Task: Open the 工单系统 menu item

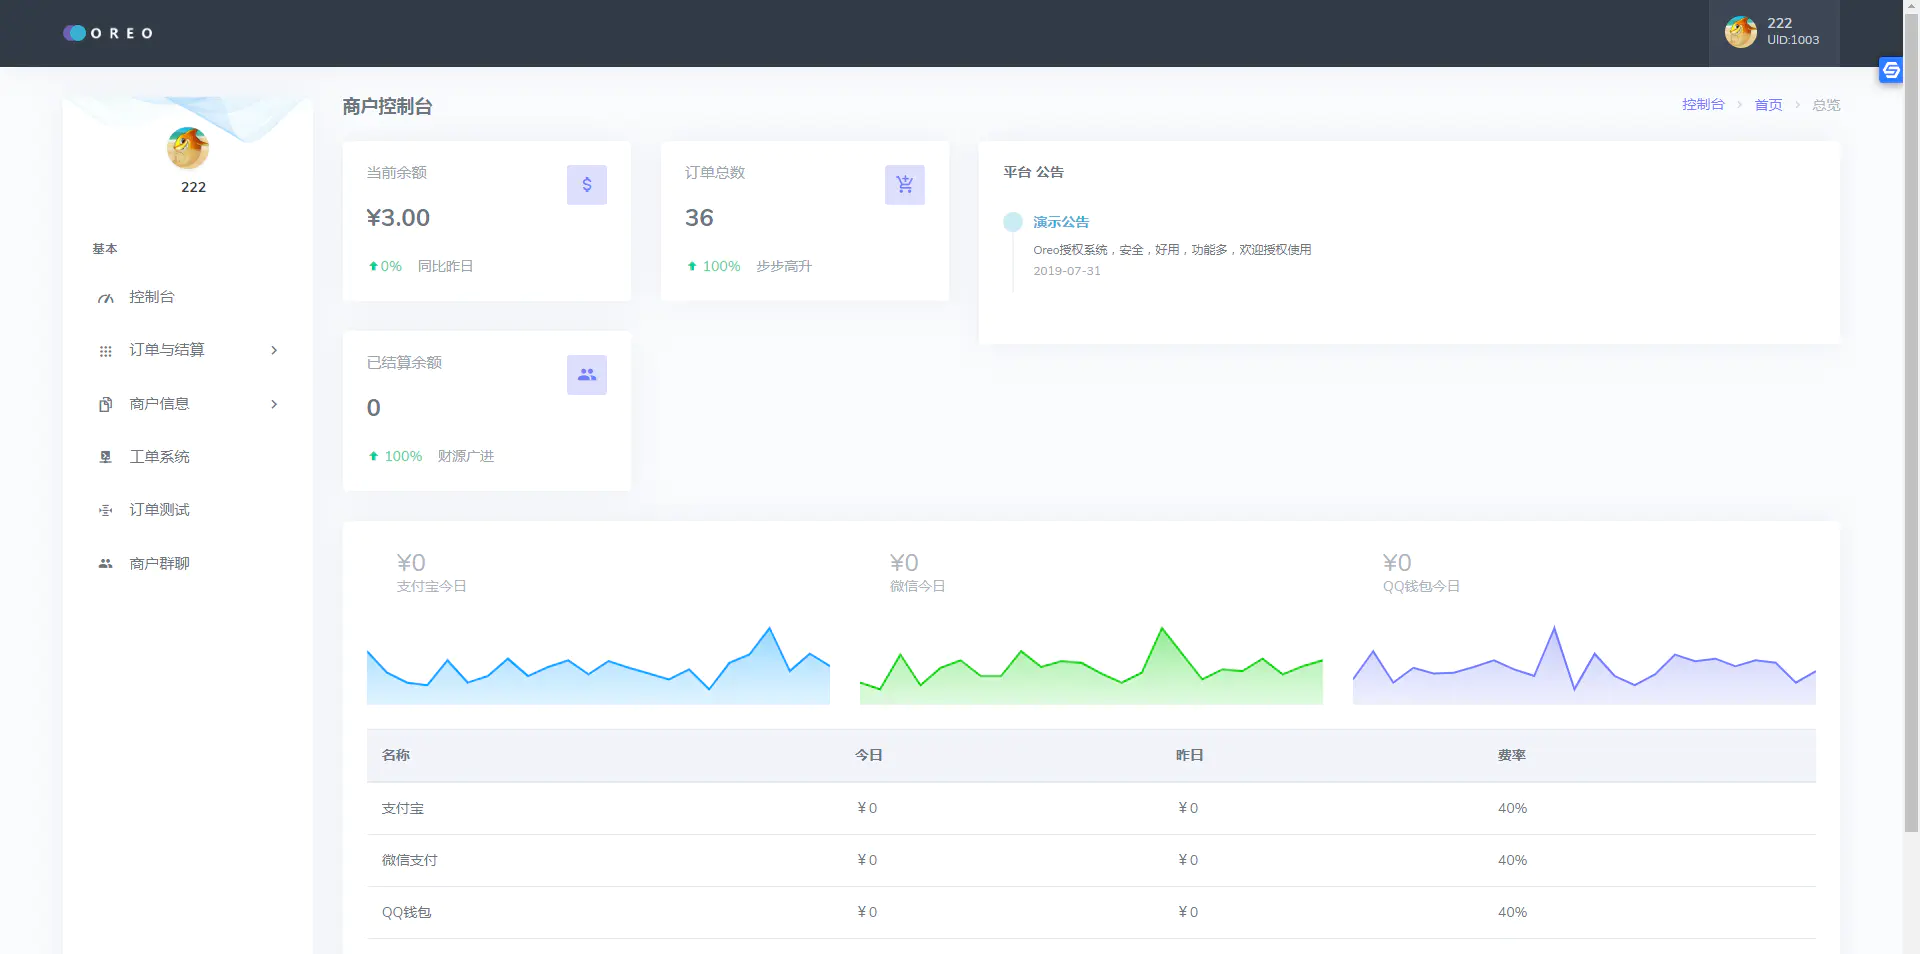Action: coord(159,457)
